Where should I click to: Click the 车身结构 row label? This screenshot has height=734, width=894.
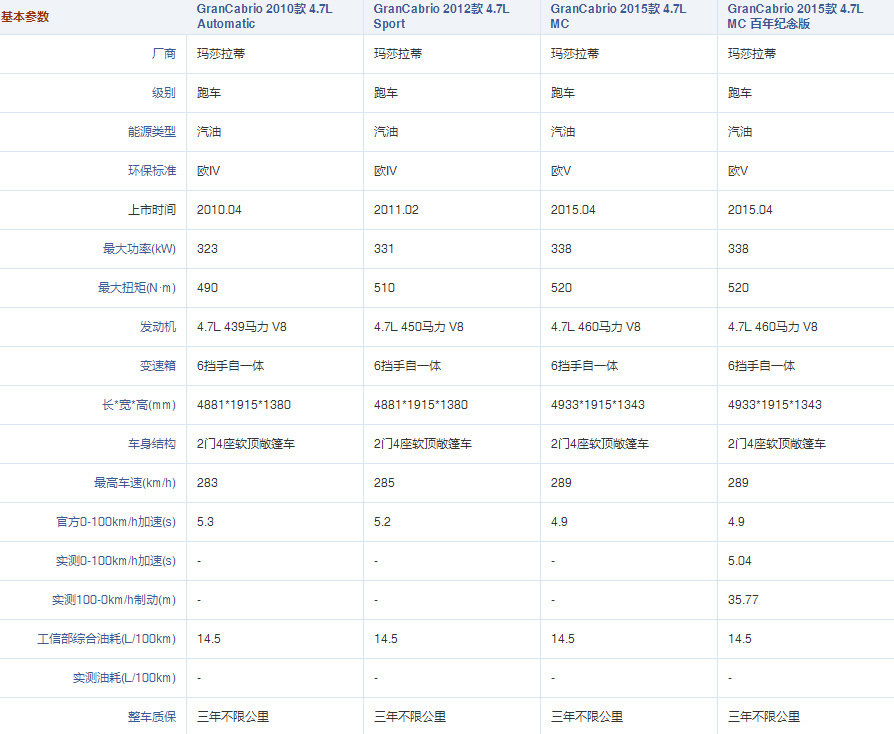152,444
